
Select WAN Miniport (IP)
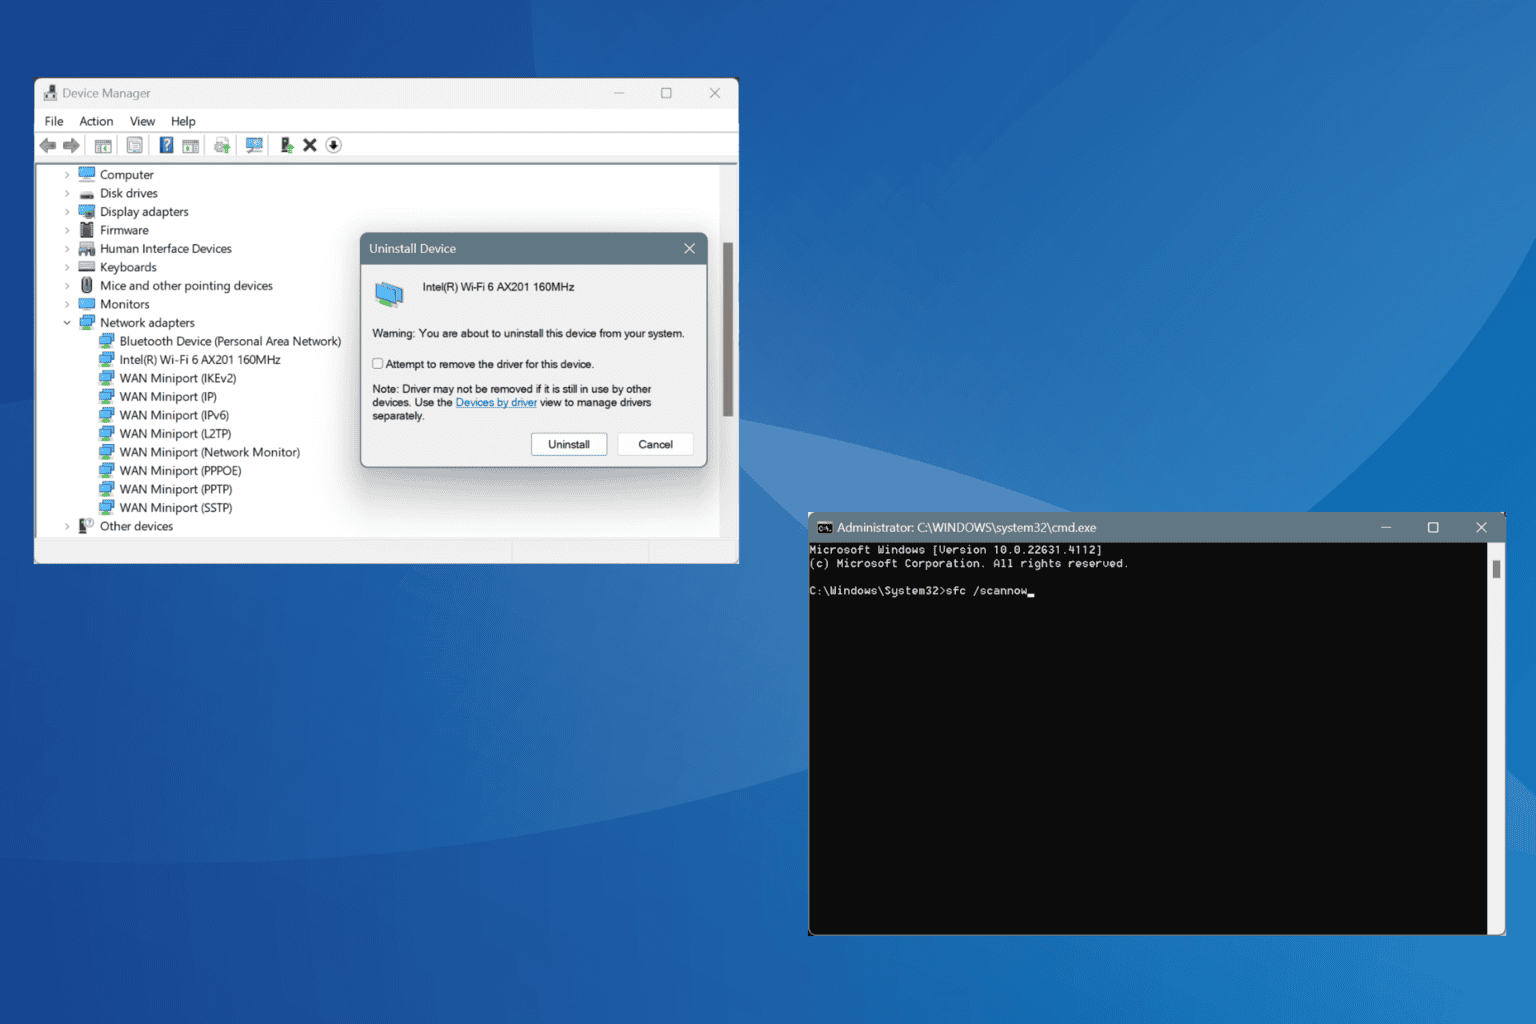(168, 397)
